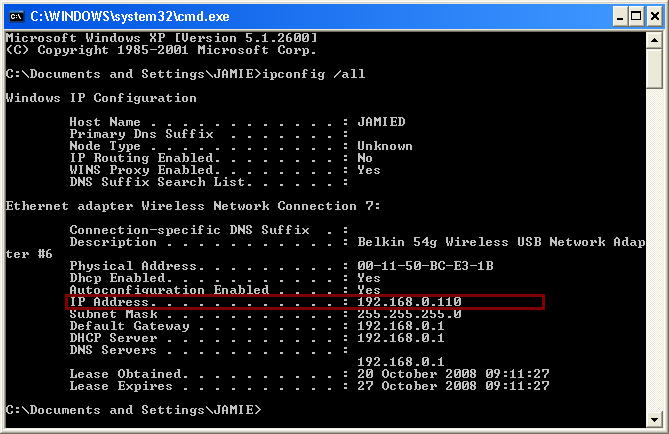
Task: Click the Subnet Mask line
Action: click(265, 314)
